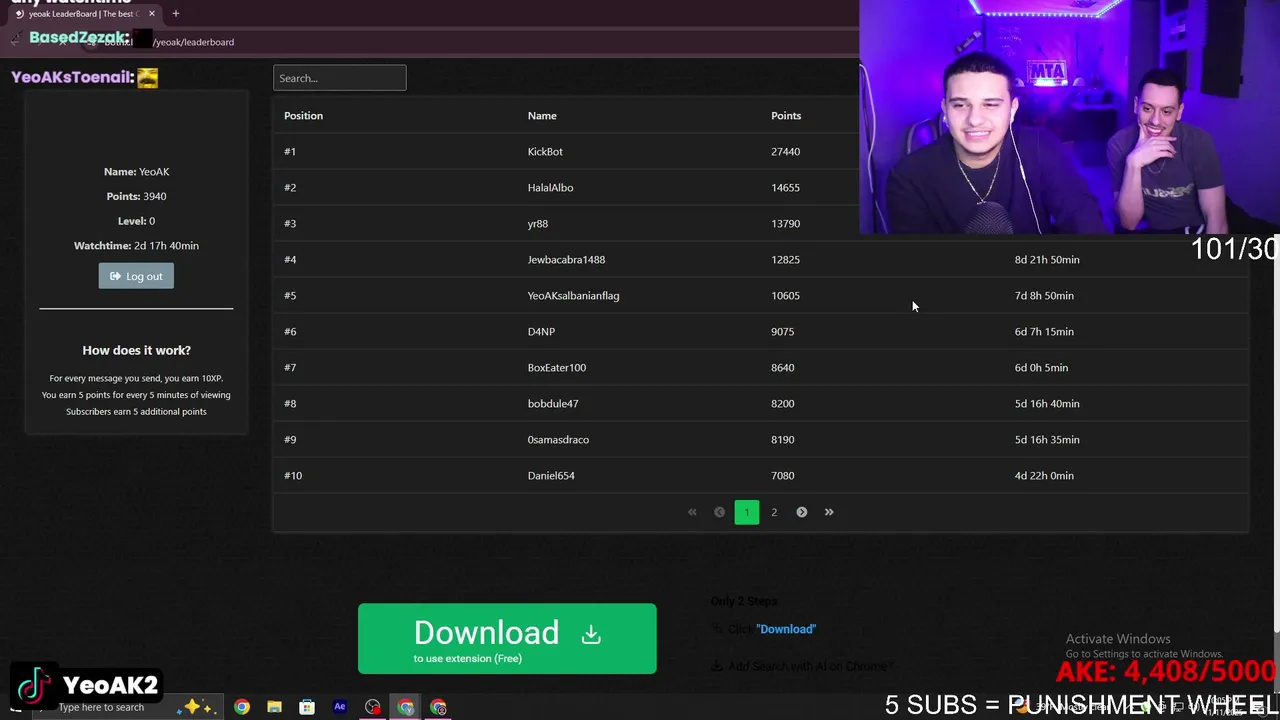The height and width of the screenshot is (720, 1280).
Task: Close the yeoak LeaderBoard tab
Action: coord(152,13)
